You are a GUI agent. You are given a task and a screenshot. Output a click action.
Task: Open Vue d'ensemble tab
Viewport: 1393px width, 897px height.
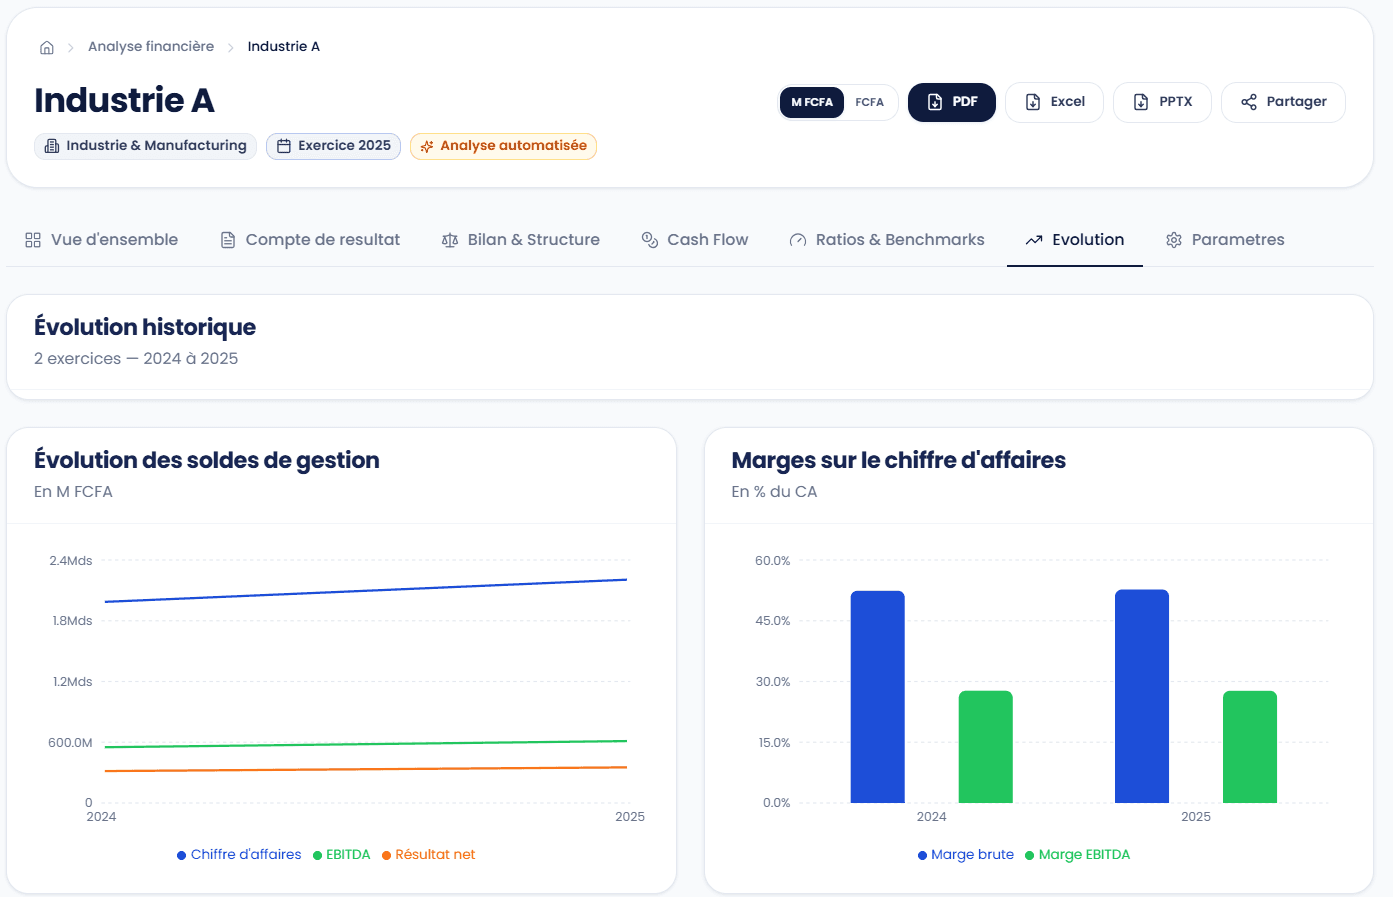point(101,240)
